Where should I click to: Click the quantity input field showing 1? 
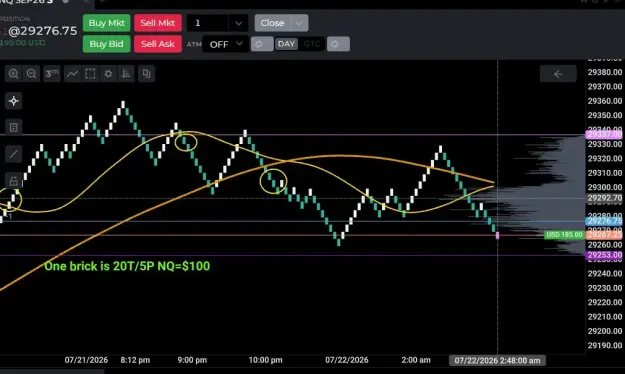(x=208, y=23)
